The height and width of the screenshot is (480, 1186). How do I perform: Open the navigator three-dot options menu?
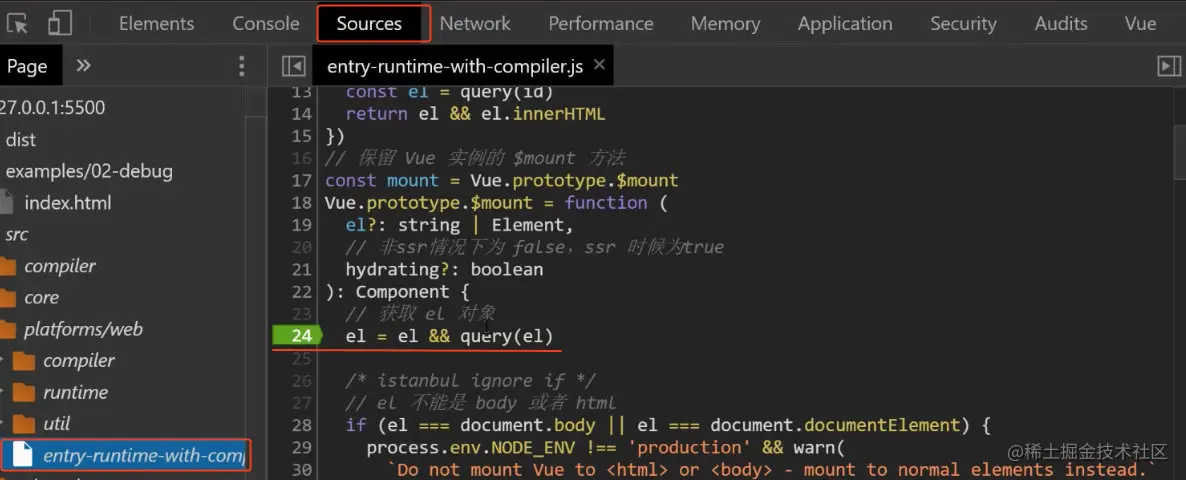click(x=241, y=67)
